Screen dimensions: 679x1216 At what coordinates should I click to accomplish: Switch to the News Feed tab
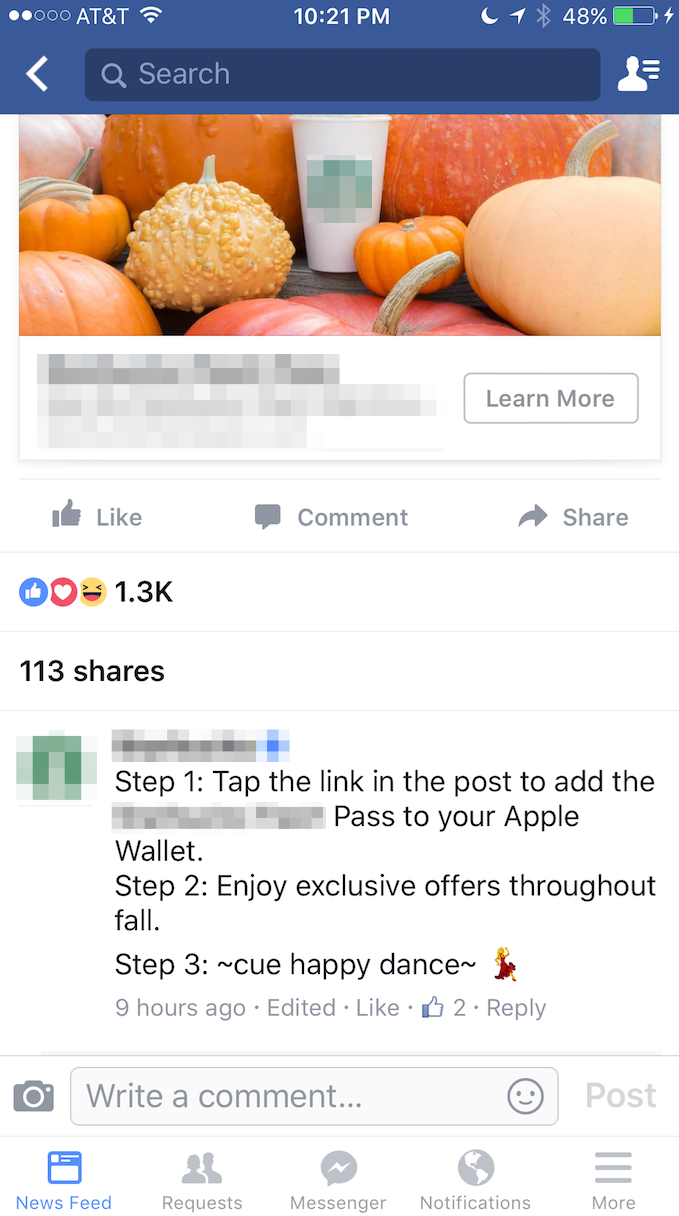[64, 1180]
